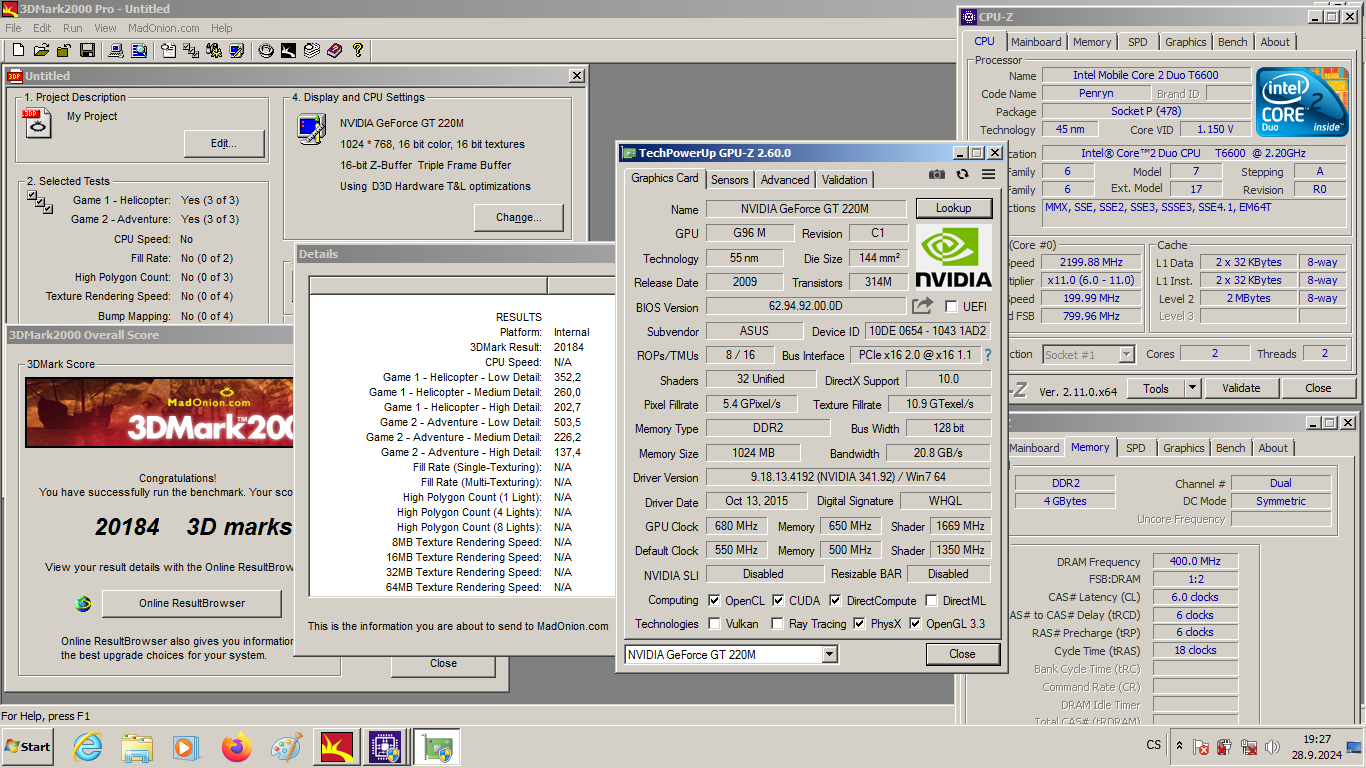Open Windows Explorer folder on taskbar

137,747
